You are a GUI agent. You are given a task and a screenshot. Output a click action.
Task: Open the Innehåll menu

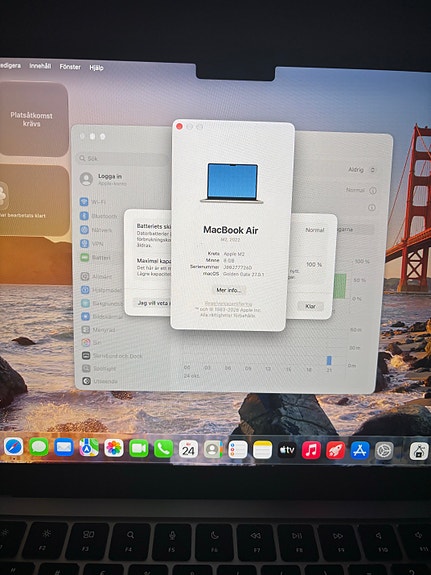point(40,66)
